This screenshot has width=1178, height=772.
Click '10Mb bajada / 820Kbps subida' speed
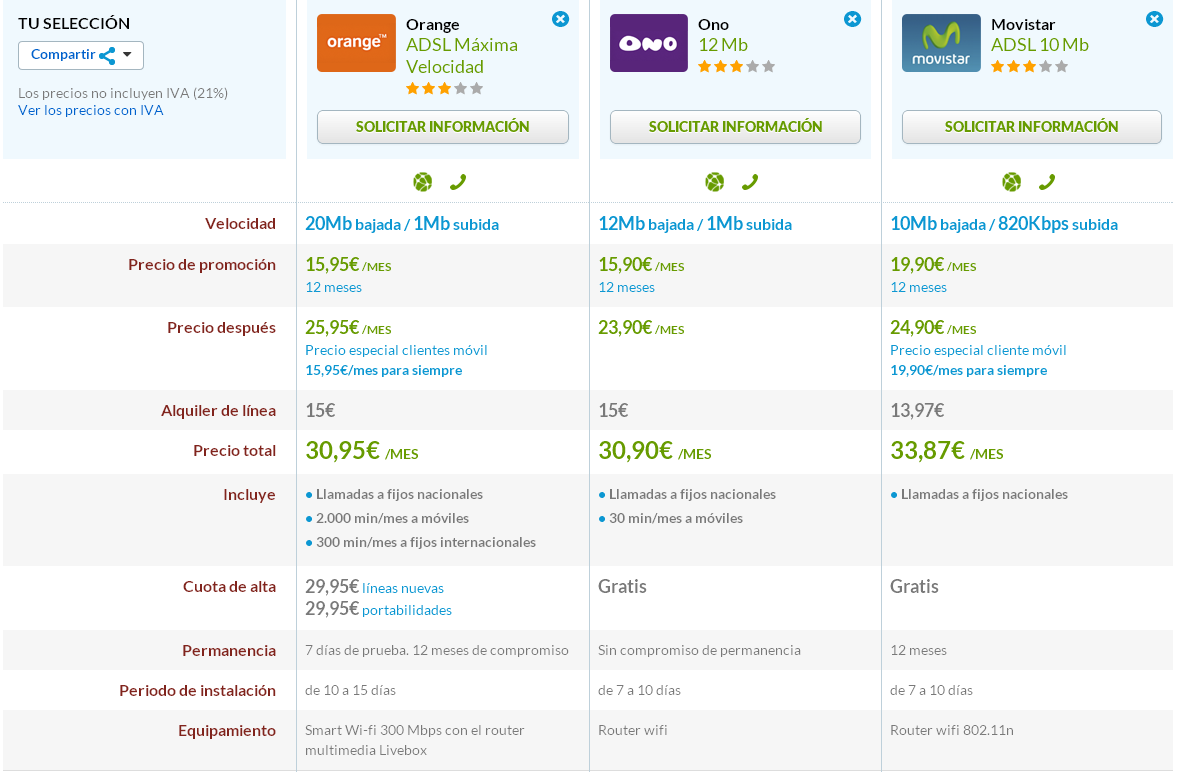pyautogui.click(x=1004, y=224)
